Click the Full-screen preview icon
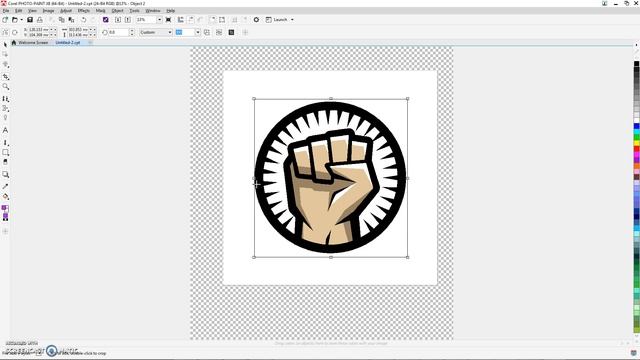 click(168, 20)
